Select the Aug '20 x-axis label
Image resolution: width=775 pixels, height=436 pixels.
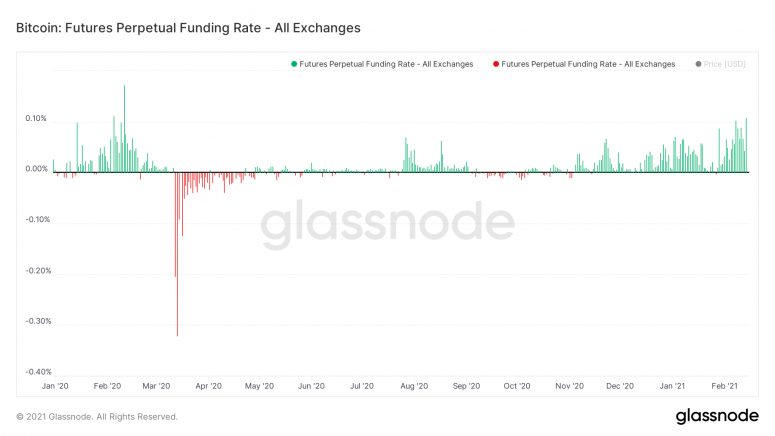[x=414, y=385]
